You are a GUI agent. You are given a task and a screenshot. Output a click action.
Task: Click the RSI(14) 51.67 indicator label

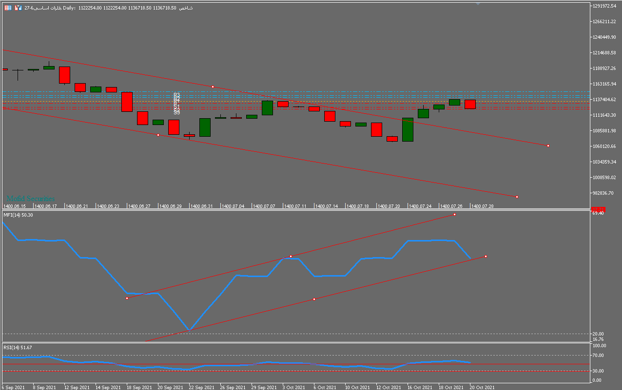[18, 348]
